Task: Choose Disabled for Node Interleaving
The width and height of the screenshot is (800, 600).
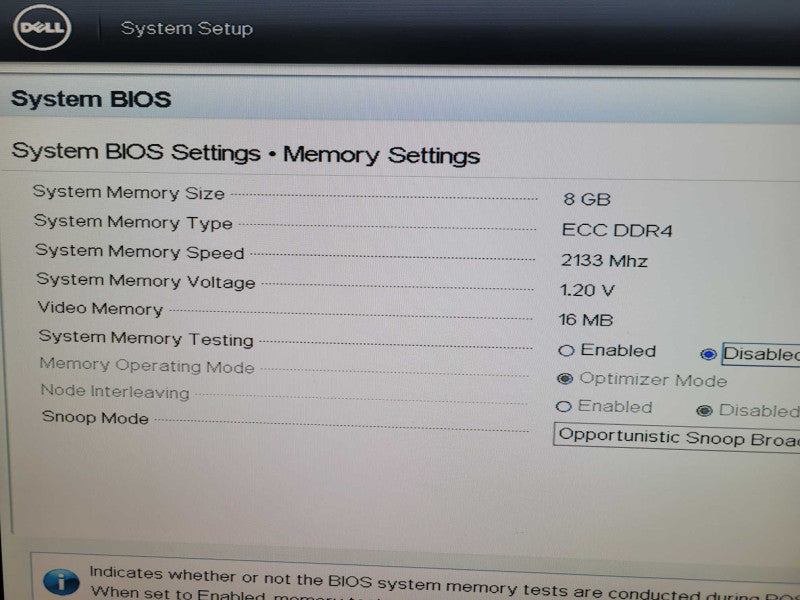Action: tap(705, 410)
